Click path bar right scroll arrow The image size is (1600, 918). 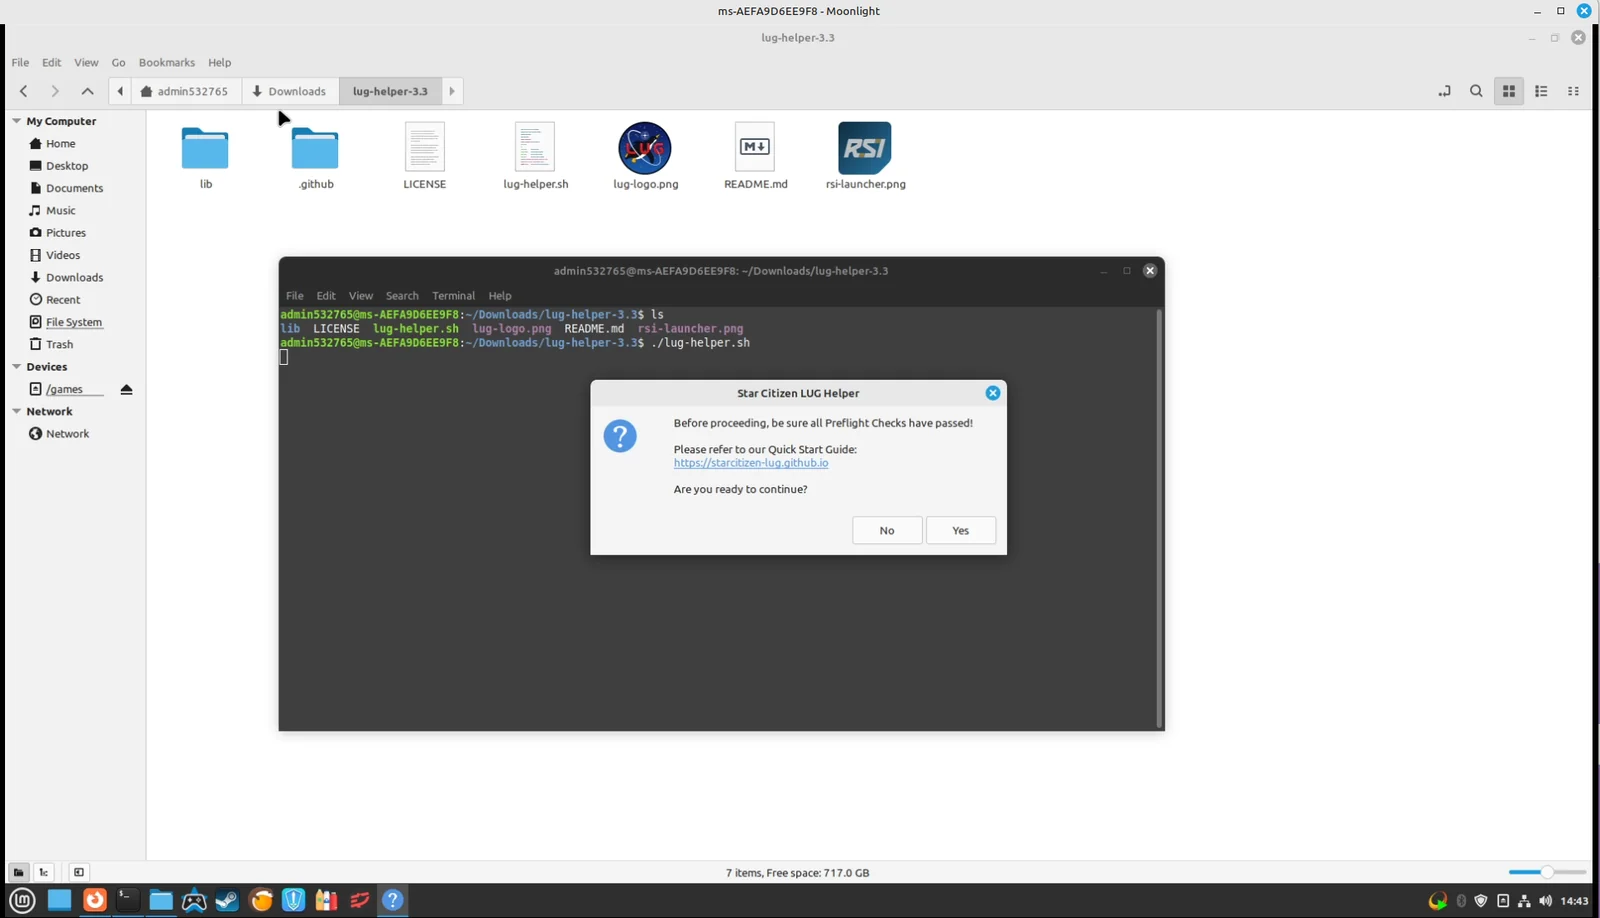pyautogui.click(x=452, y=91)
